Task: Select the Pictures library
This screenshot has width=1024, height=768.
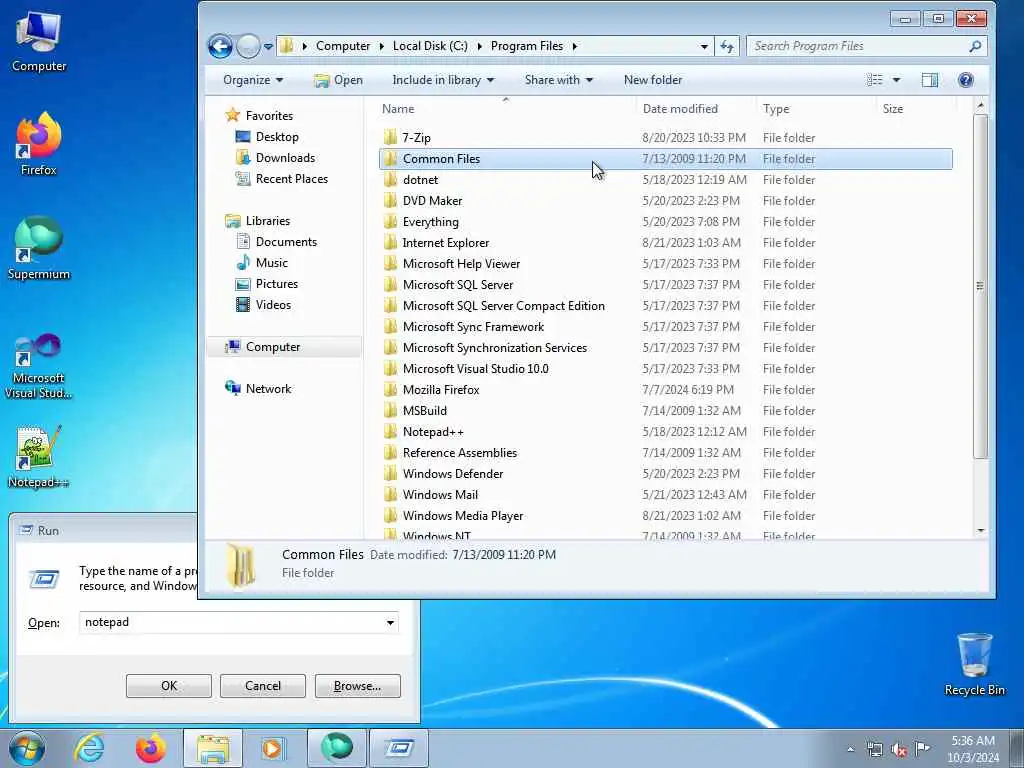Action: 277,283
